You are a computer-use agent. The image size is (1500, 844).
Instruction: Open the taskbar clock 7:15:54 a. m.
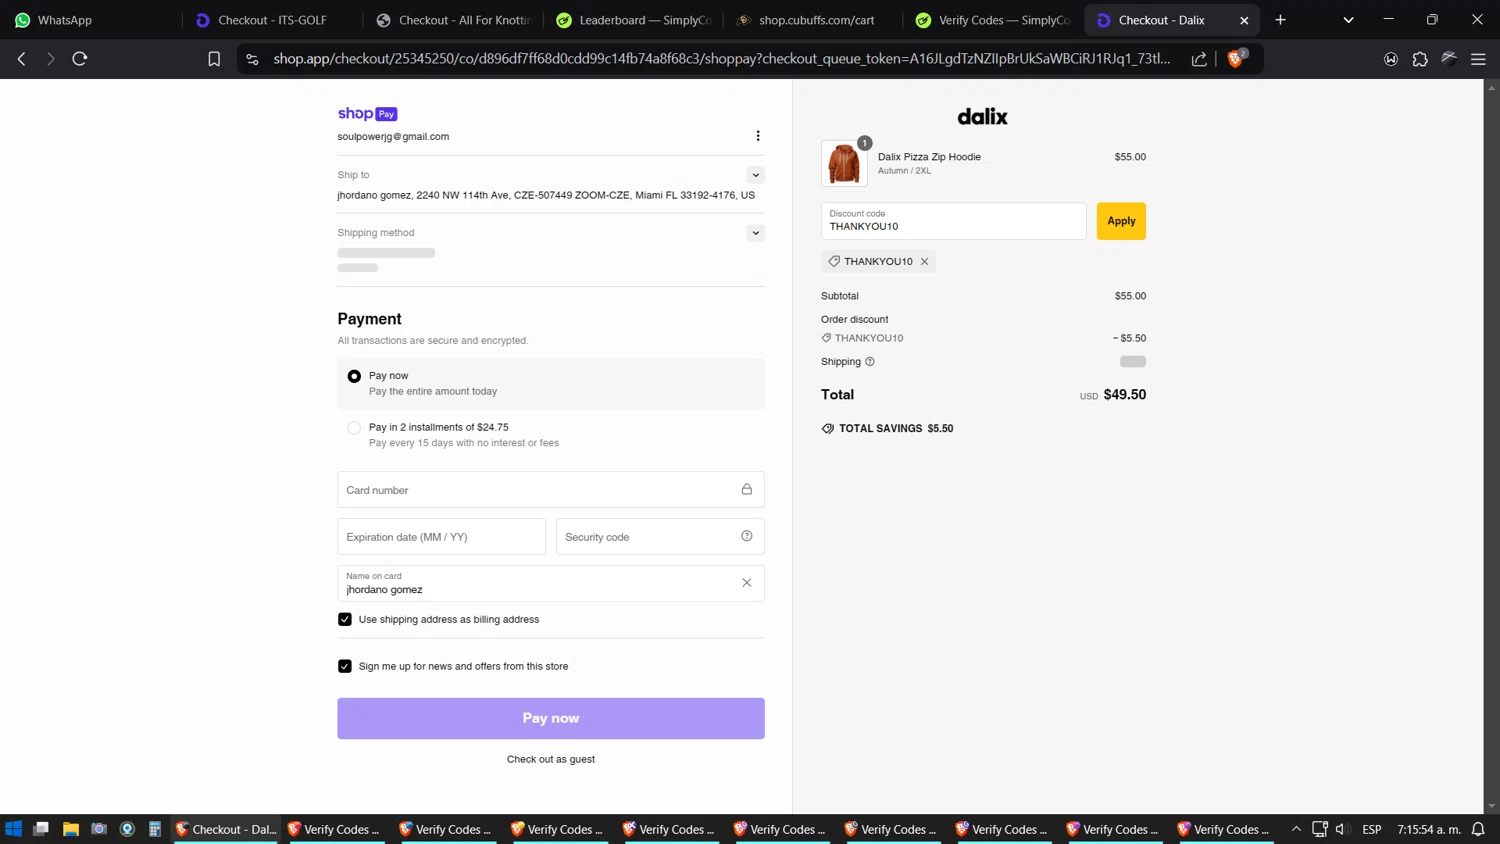coord(1429,829)
